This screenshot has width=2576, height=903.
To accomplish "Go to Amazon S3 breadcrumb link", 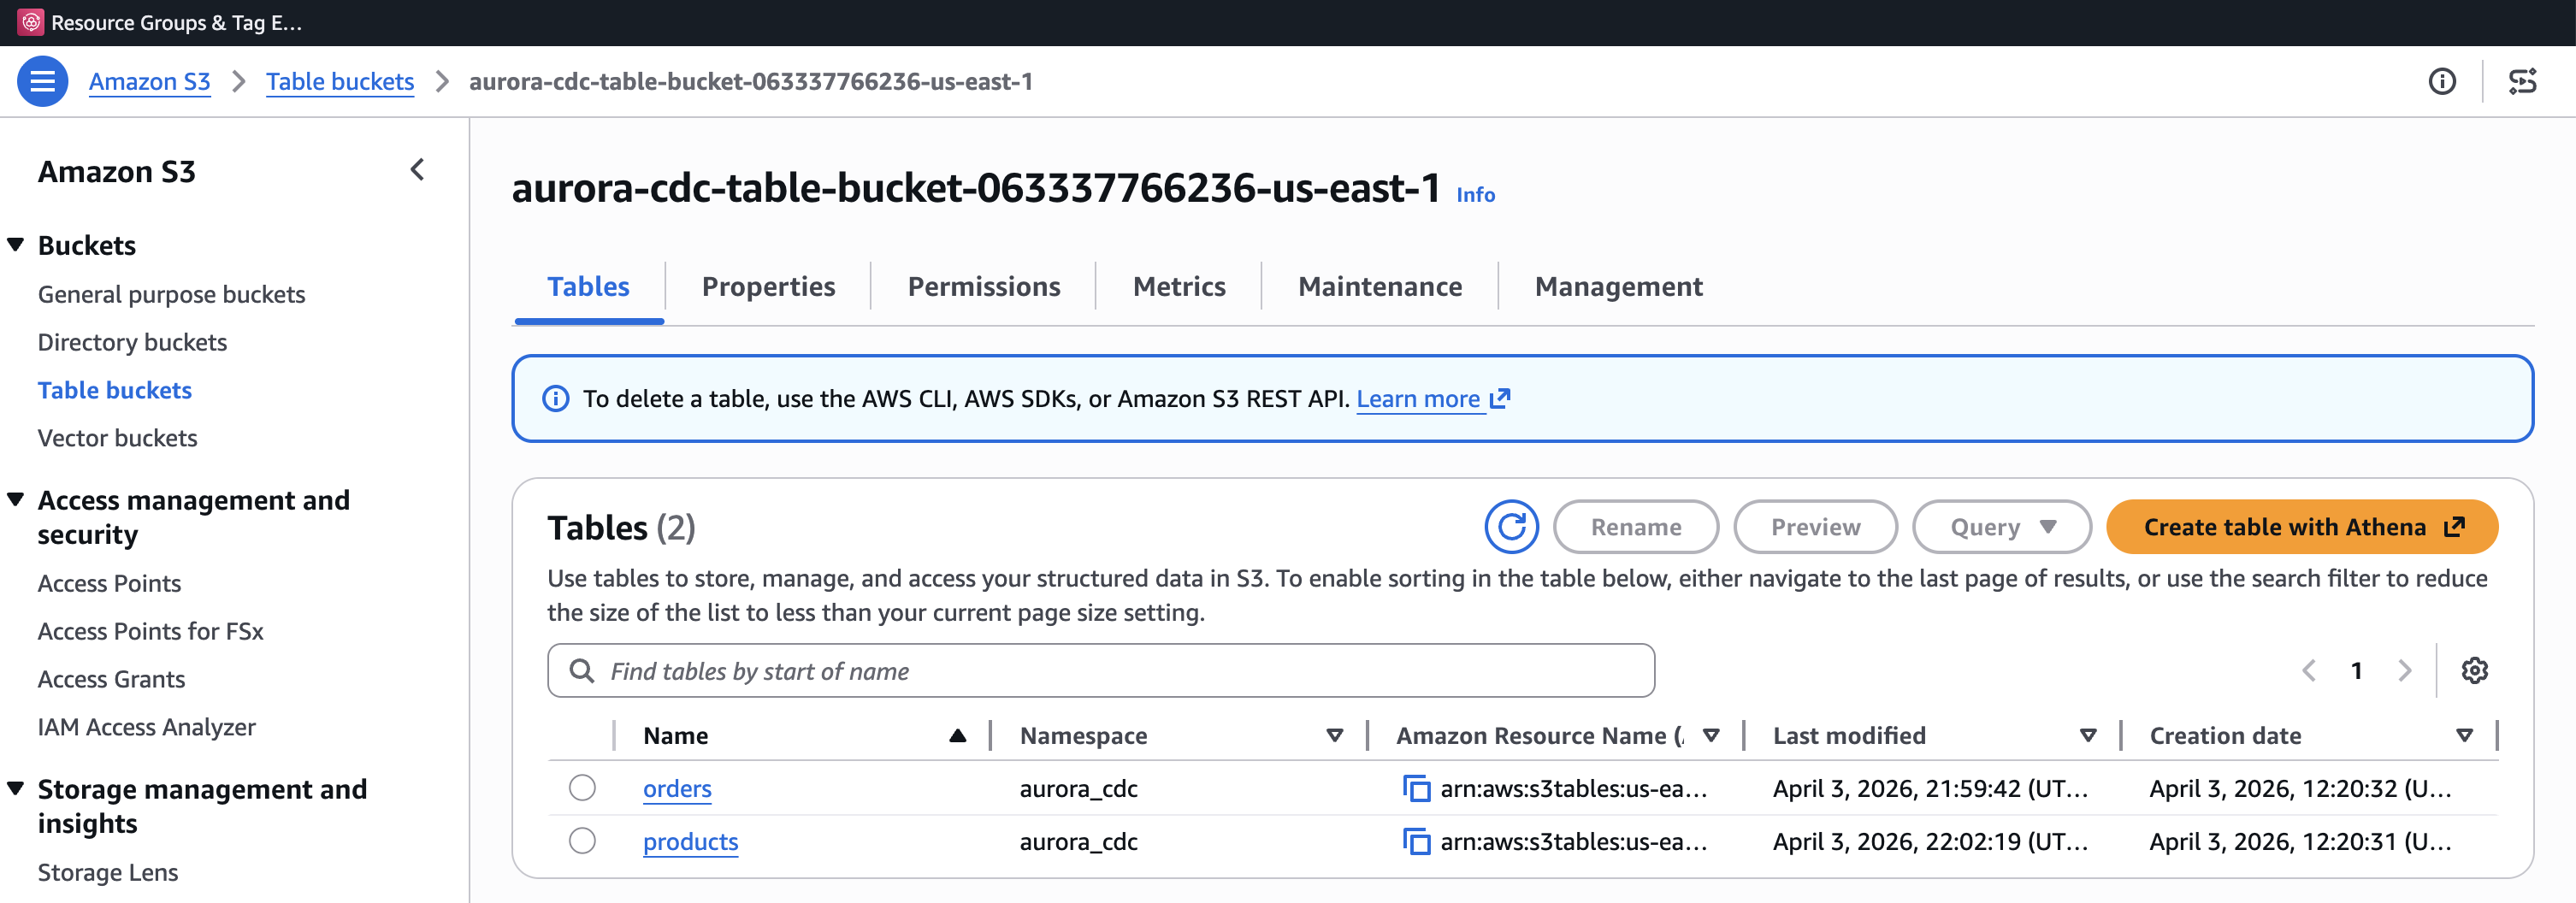I will tap(150, 81).
